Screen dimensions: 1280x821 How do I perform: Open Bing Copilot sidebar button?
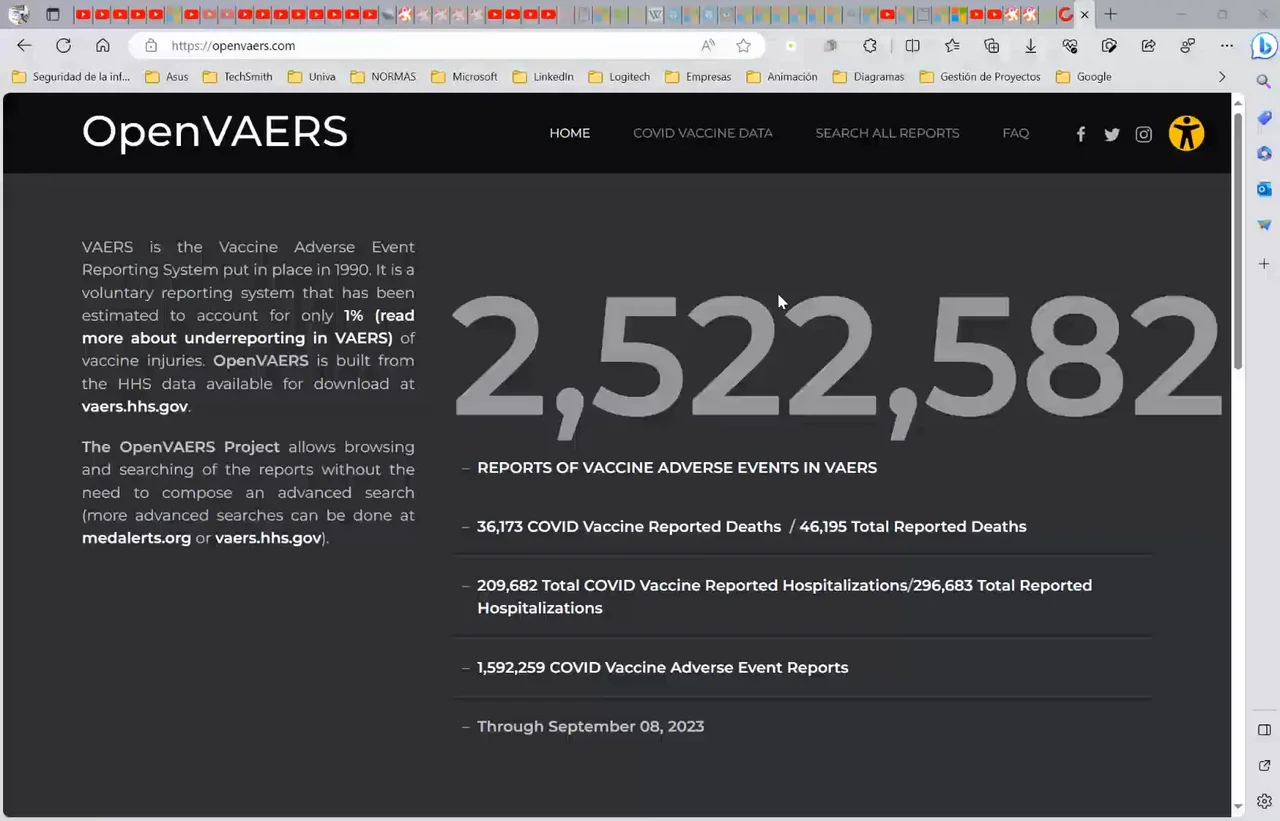point(1264,45)
